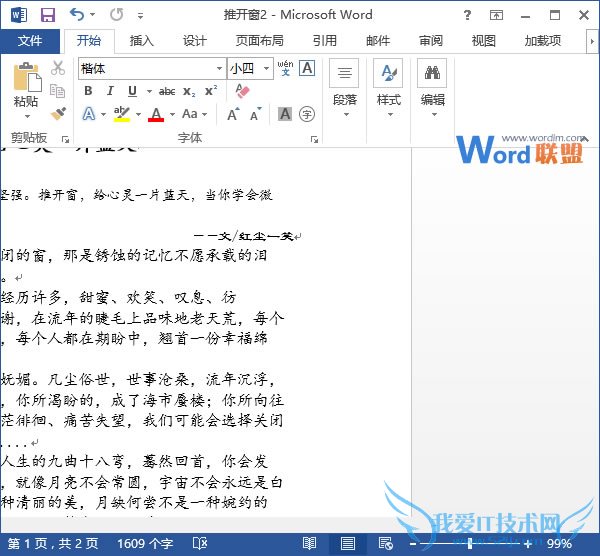Viewport: 600px width, 556px height.
Task: Click the Save icon in title bar
Action: [47, 15]
